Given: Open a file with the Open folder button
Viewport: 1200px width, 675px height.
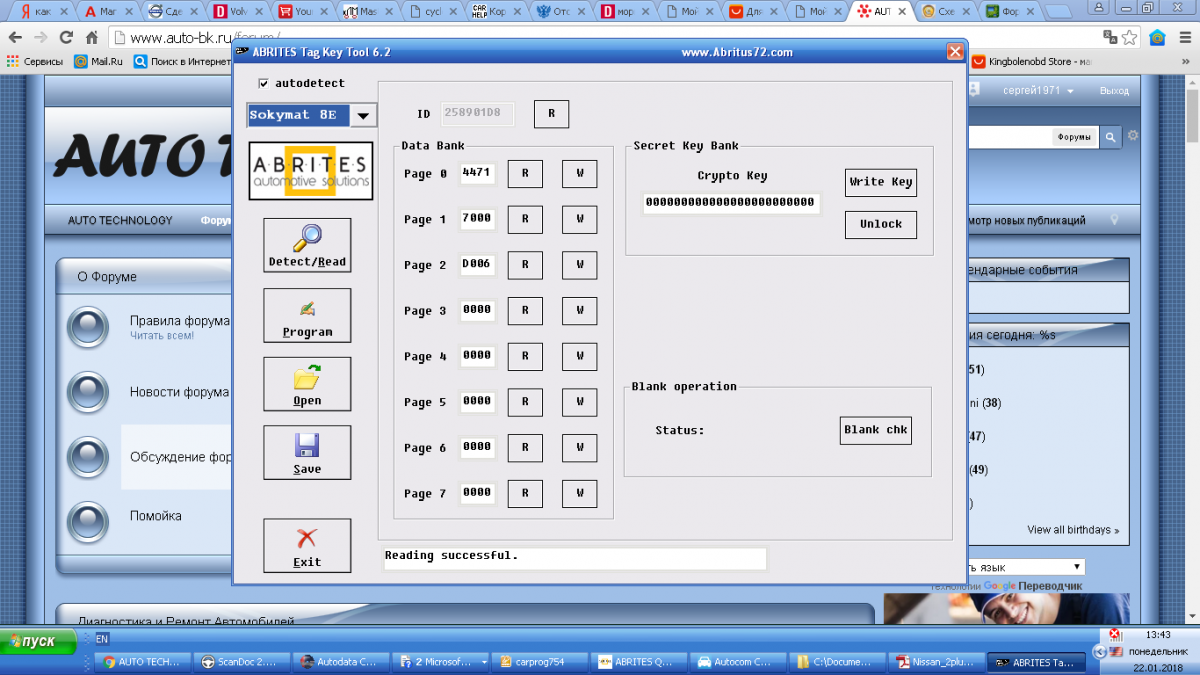Looking at the screenshot, I should tap(307, 384).
